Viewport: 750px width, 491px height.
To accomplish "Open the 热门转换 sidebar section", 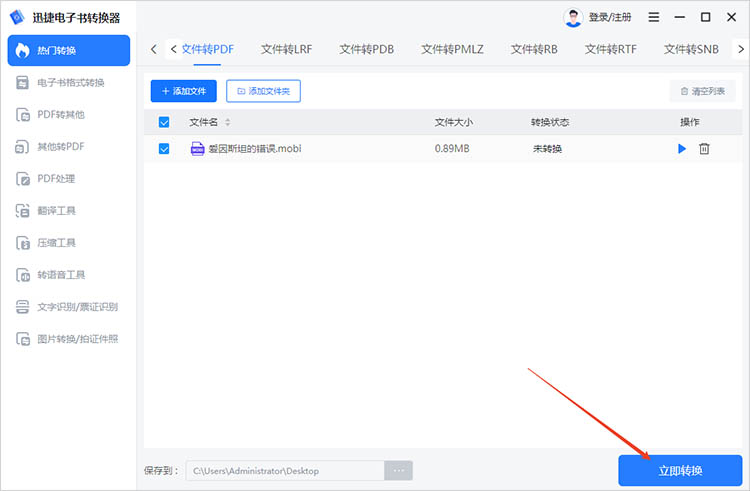I will pyautogui.click(x=69, y=50).
